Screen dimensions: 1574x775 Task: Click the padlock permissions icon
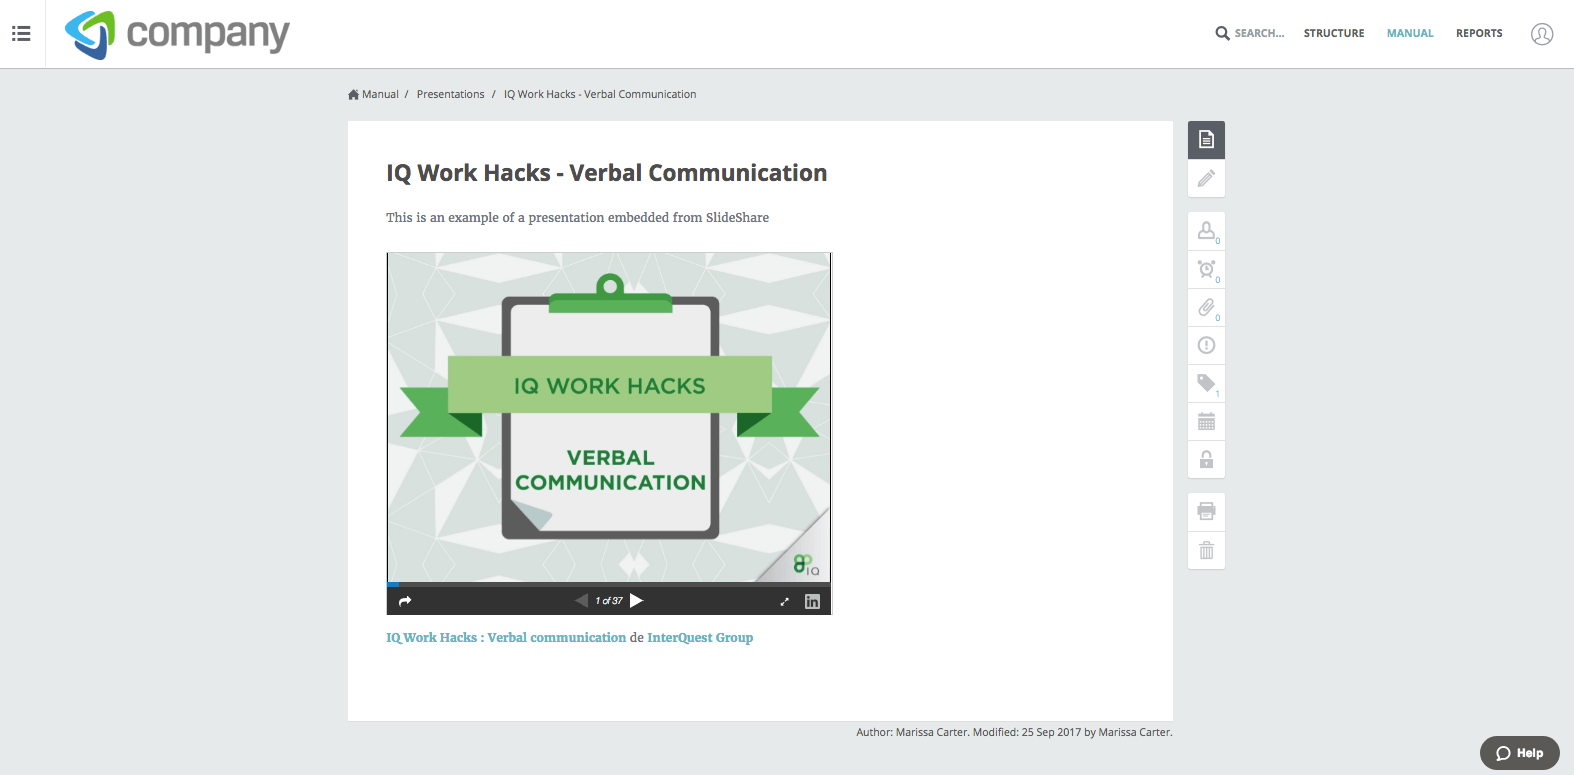[x=1206, y=460]
